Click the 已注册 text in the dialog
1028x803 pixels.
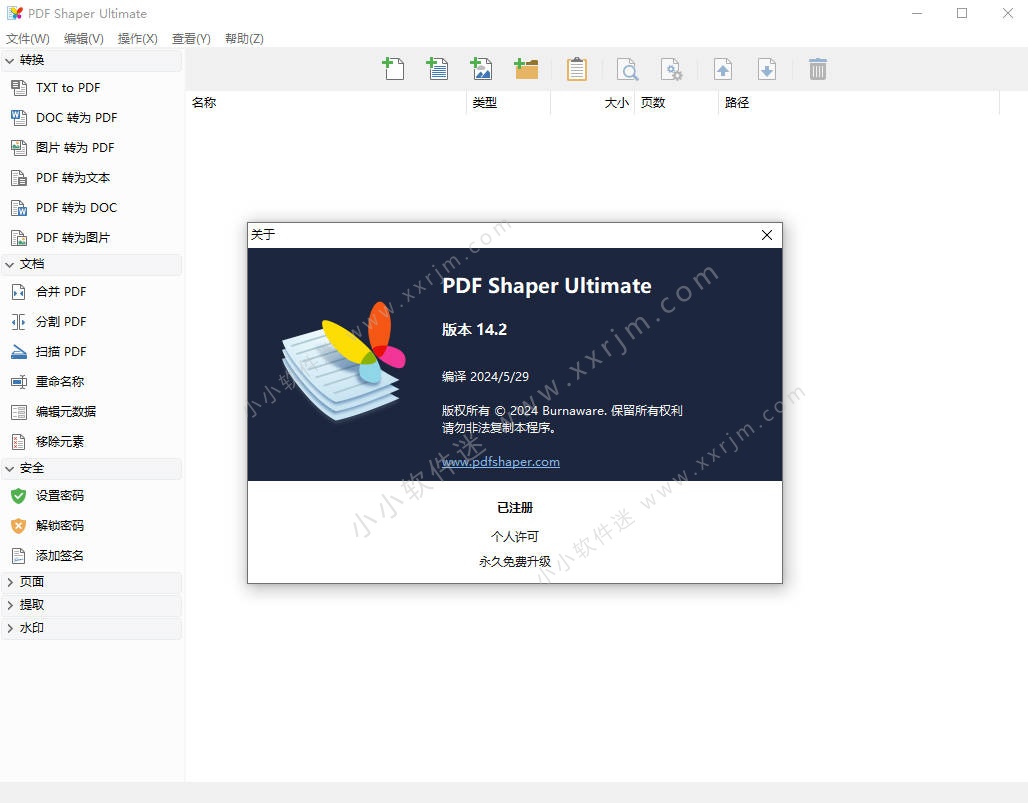pos(515,507)
